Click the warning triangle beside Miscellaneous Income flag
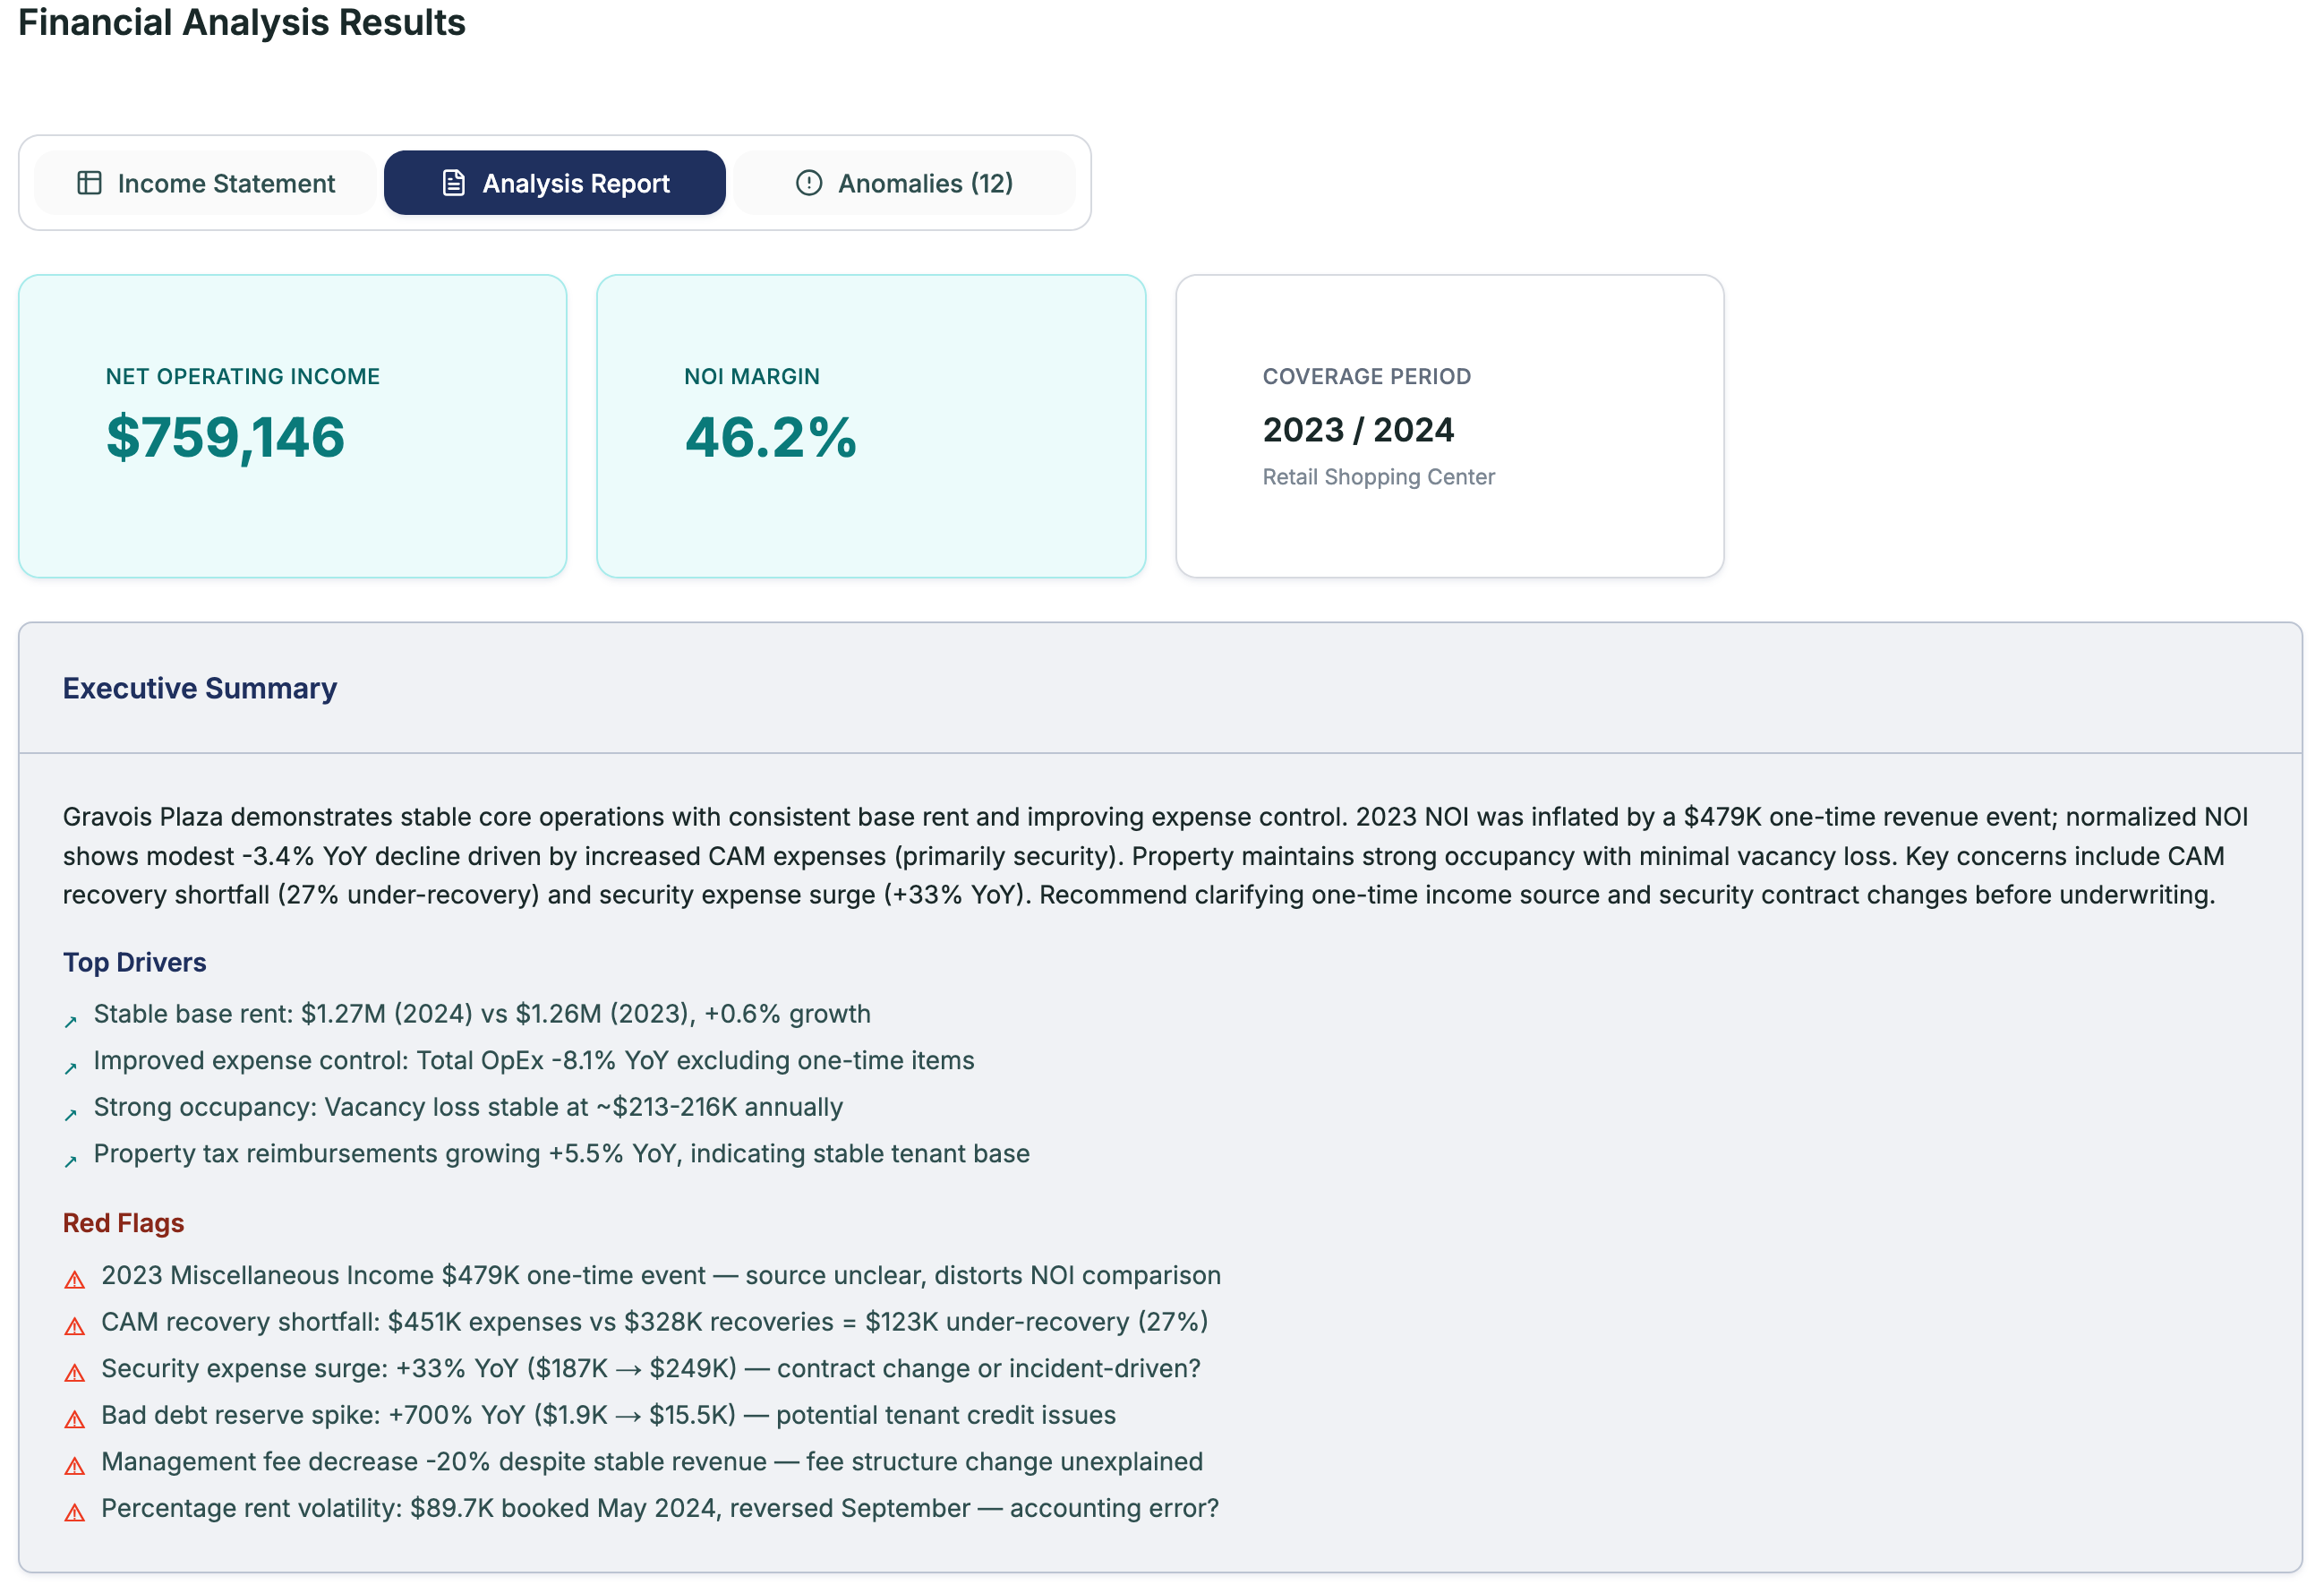The height and width of the screenshot is (1585, 2324). coord(74,1278)
